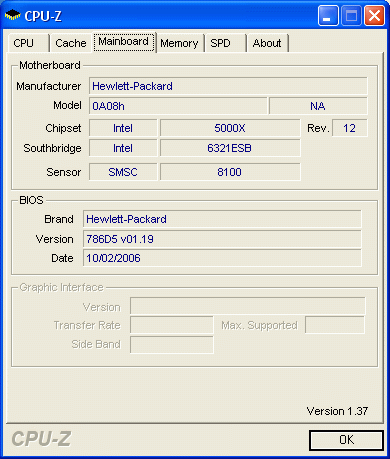Select the Mainboard tab

(124, 42)
